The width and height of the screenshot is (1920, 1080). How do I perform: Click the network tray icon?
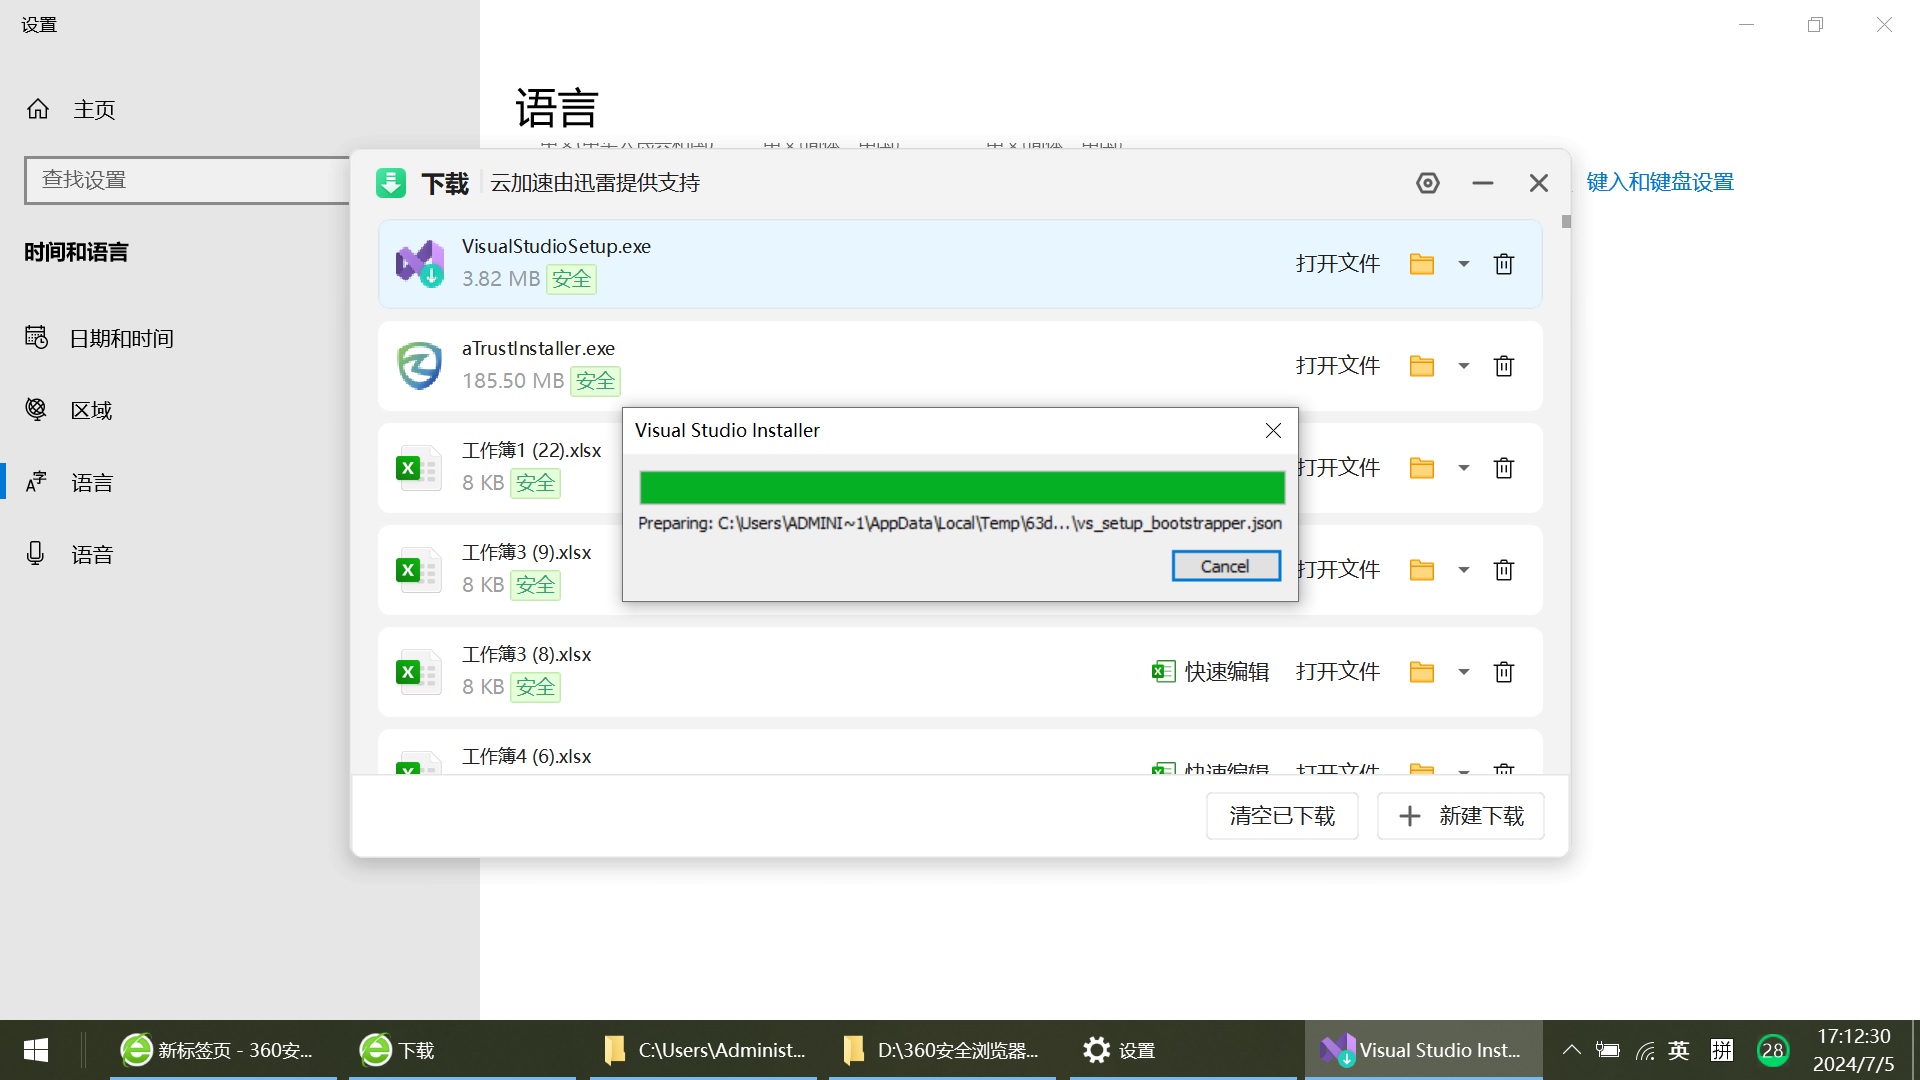(x=1645, y=1050)
